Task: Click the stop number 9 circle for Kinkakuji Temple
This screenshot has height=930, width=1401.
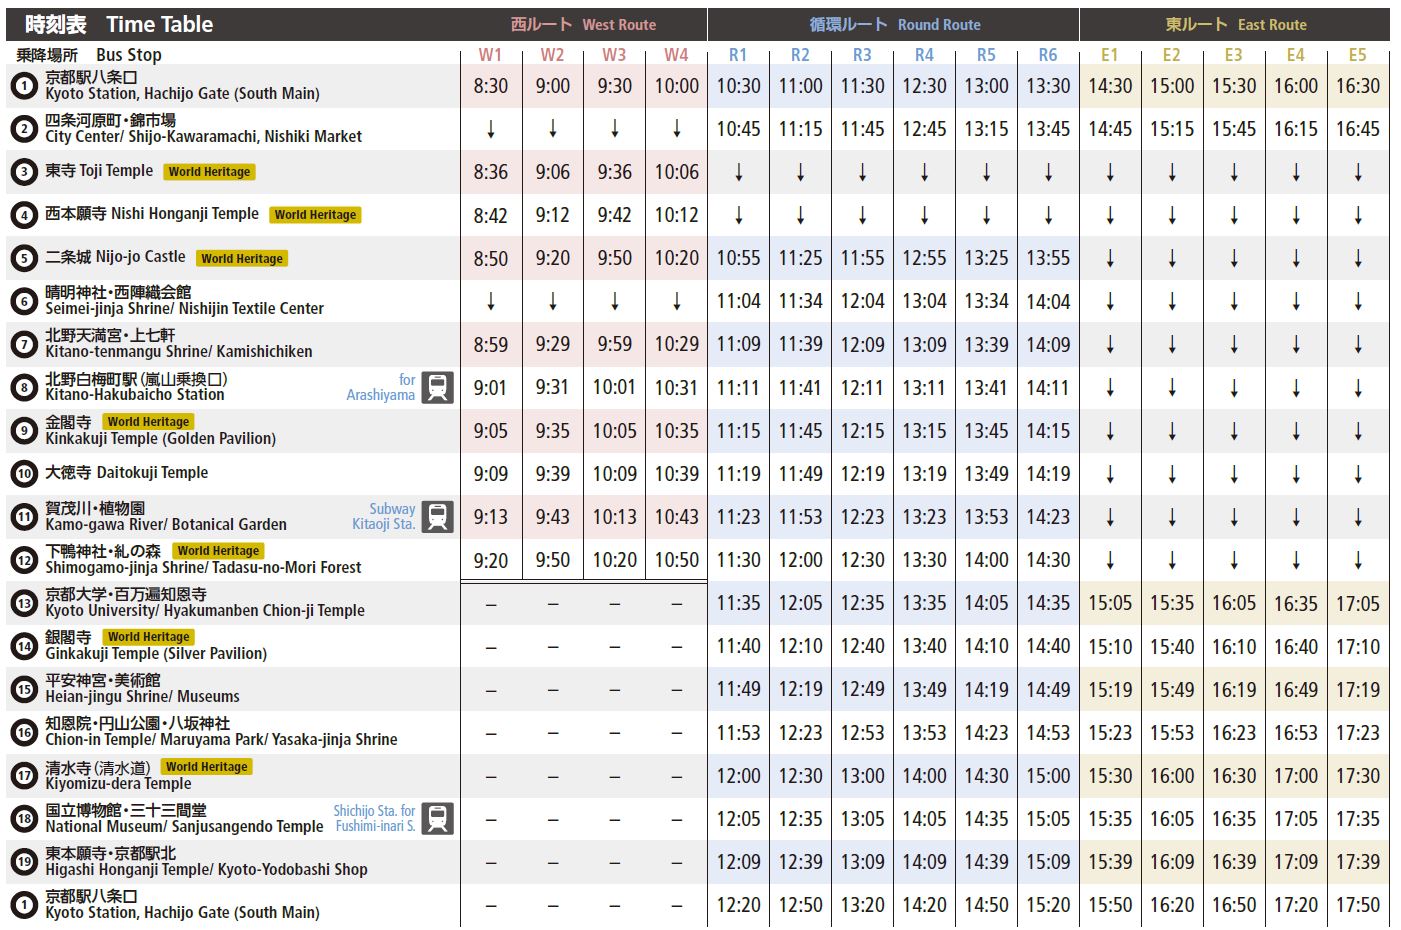Action: tap(24, 430)
